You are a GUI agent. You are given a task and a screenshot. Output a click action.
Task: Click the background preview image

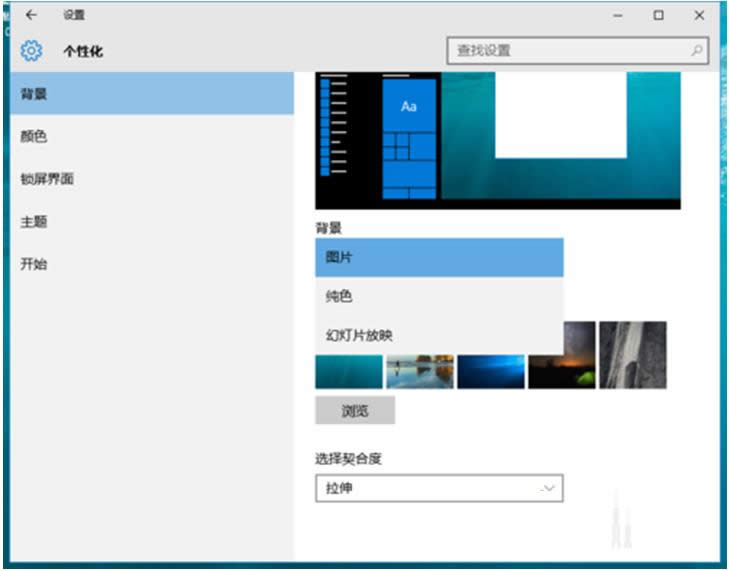coord(498,140)
